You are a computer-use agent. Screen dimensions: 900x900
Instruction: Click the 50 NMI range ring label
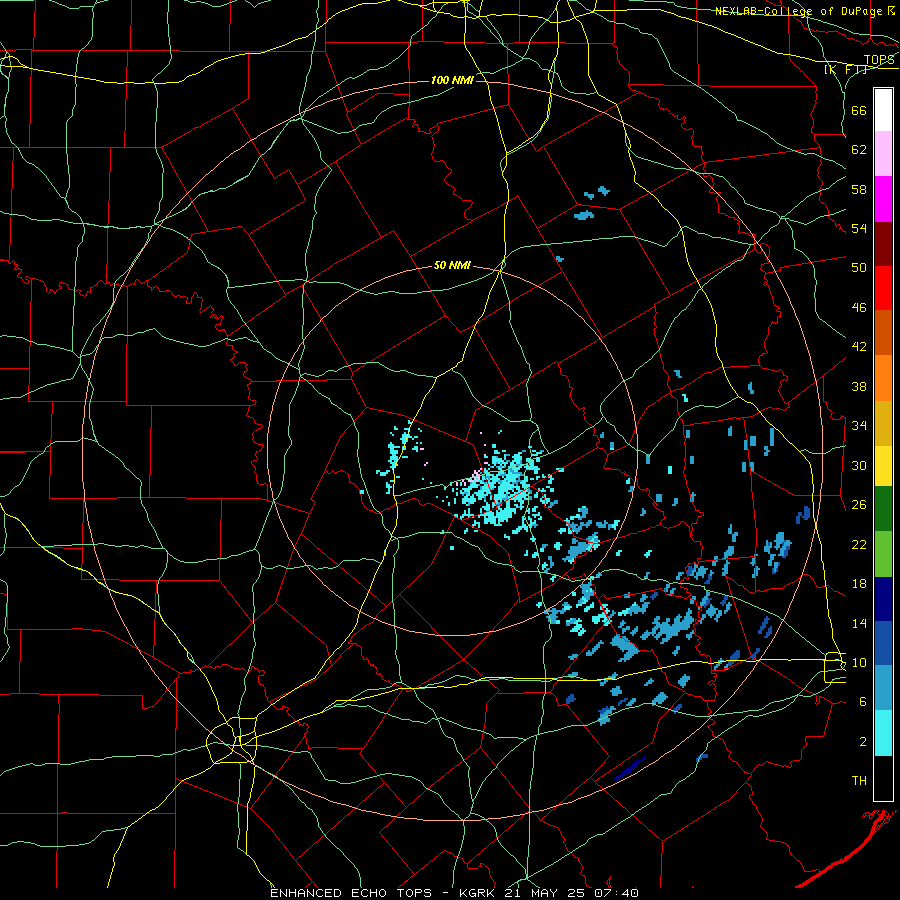point(452,265)
